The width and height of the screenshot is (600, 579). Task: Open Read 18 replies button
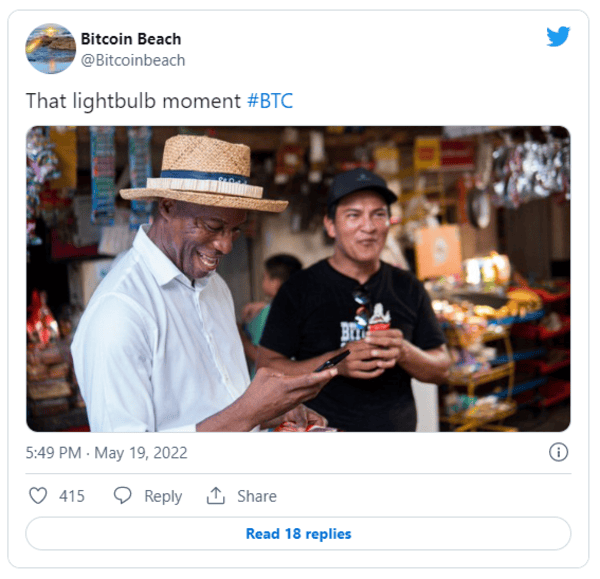point(298,534)
